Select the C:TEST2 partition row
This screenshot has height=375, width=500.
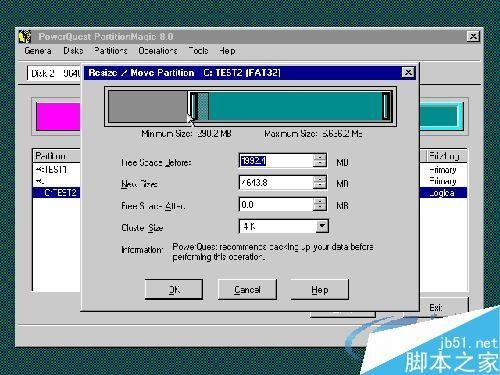tap(56, 193)
